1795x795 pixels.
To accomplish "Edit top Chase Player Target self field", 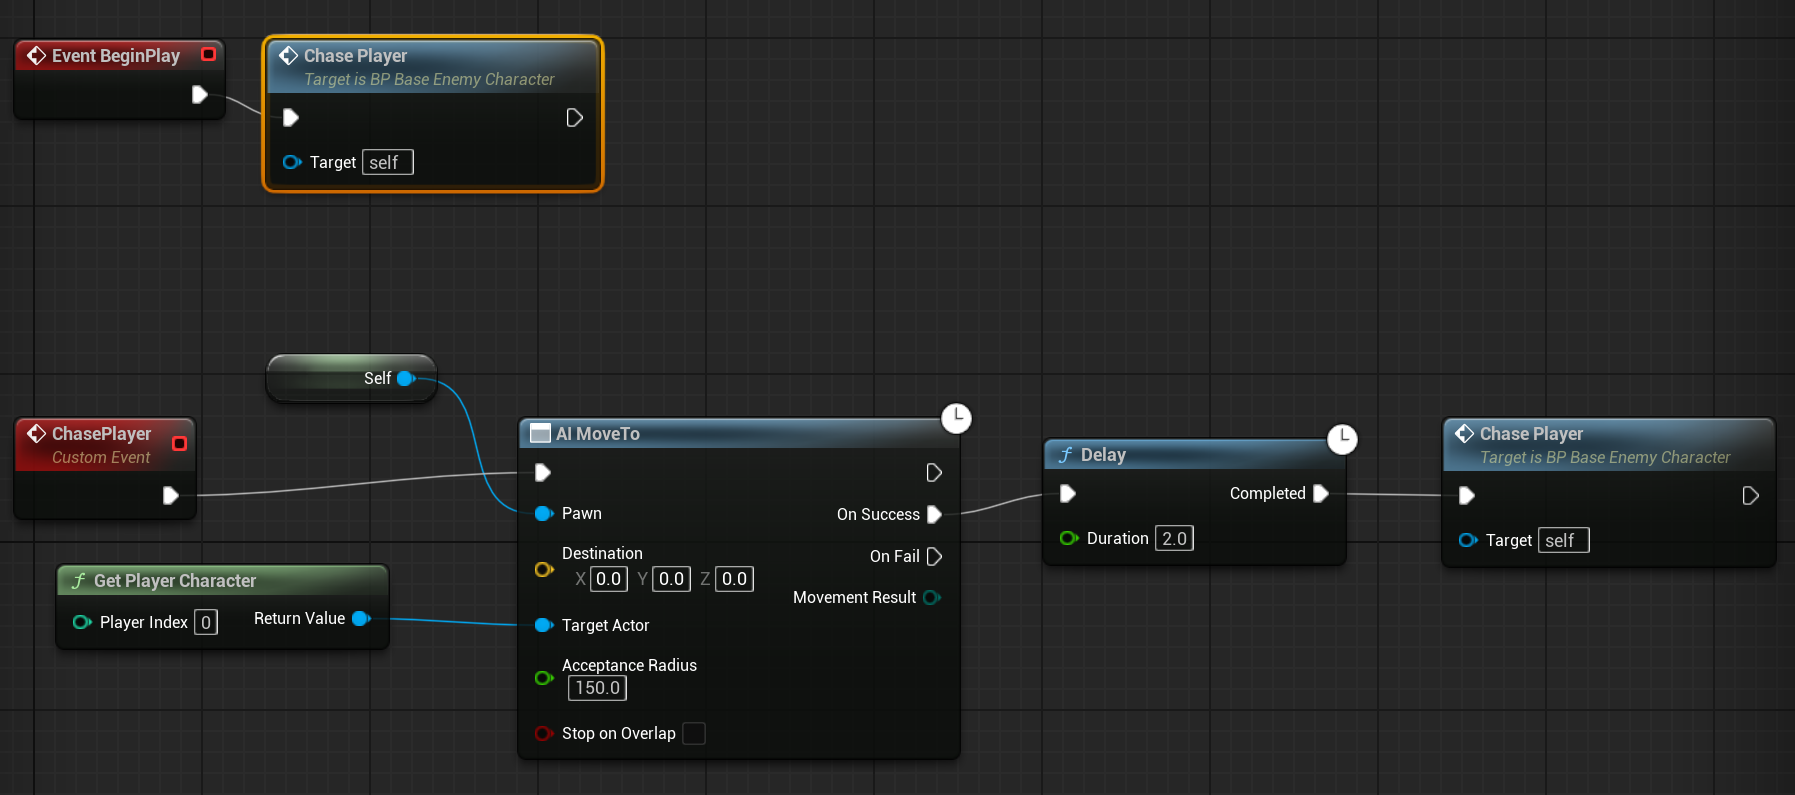I will click(x=387, y=162).
